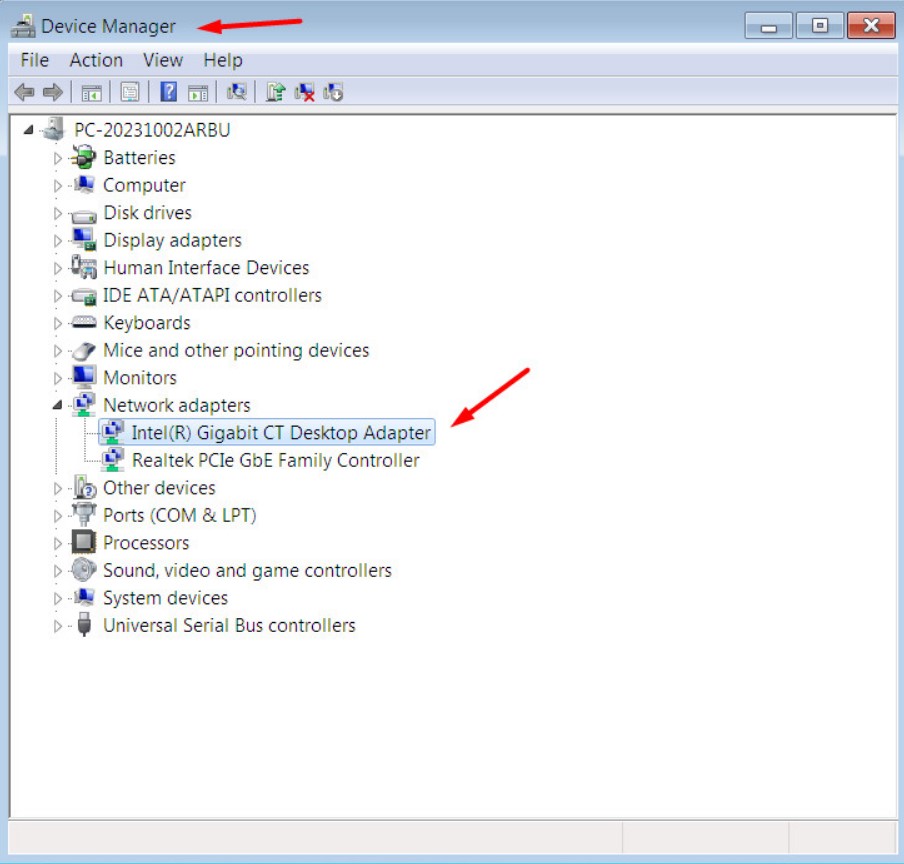The width and height of the screenshot is (904, 864).
Task: Expand the Batteries category
Action: (x=57, y=158)
